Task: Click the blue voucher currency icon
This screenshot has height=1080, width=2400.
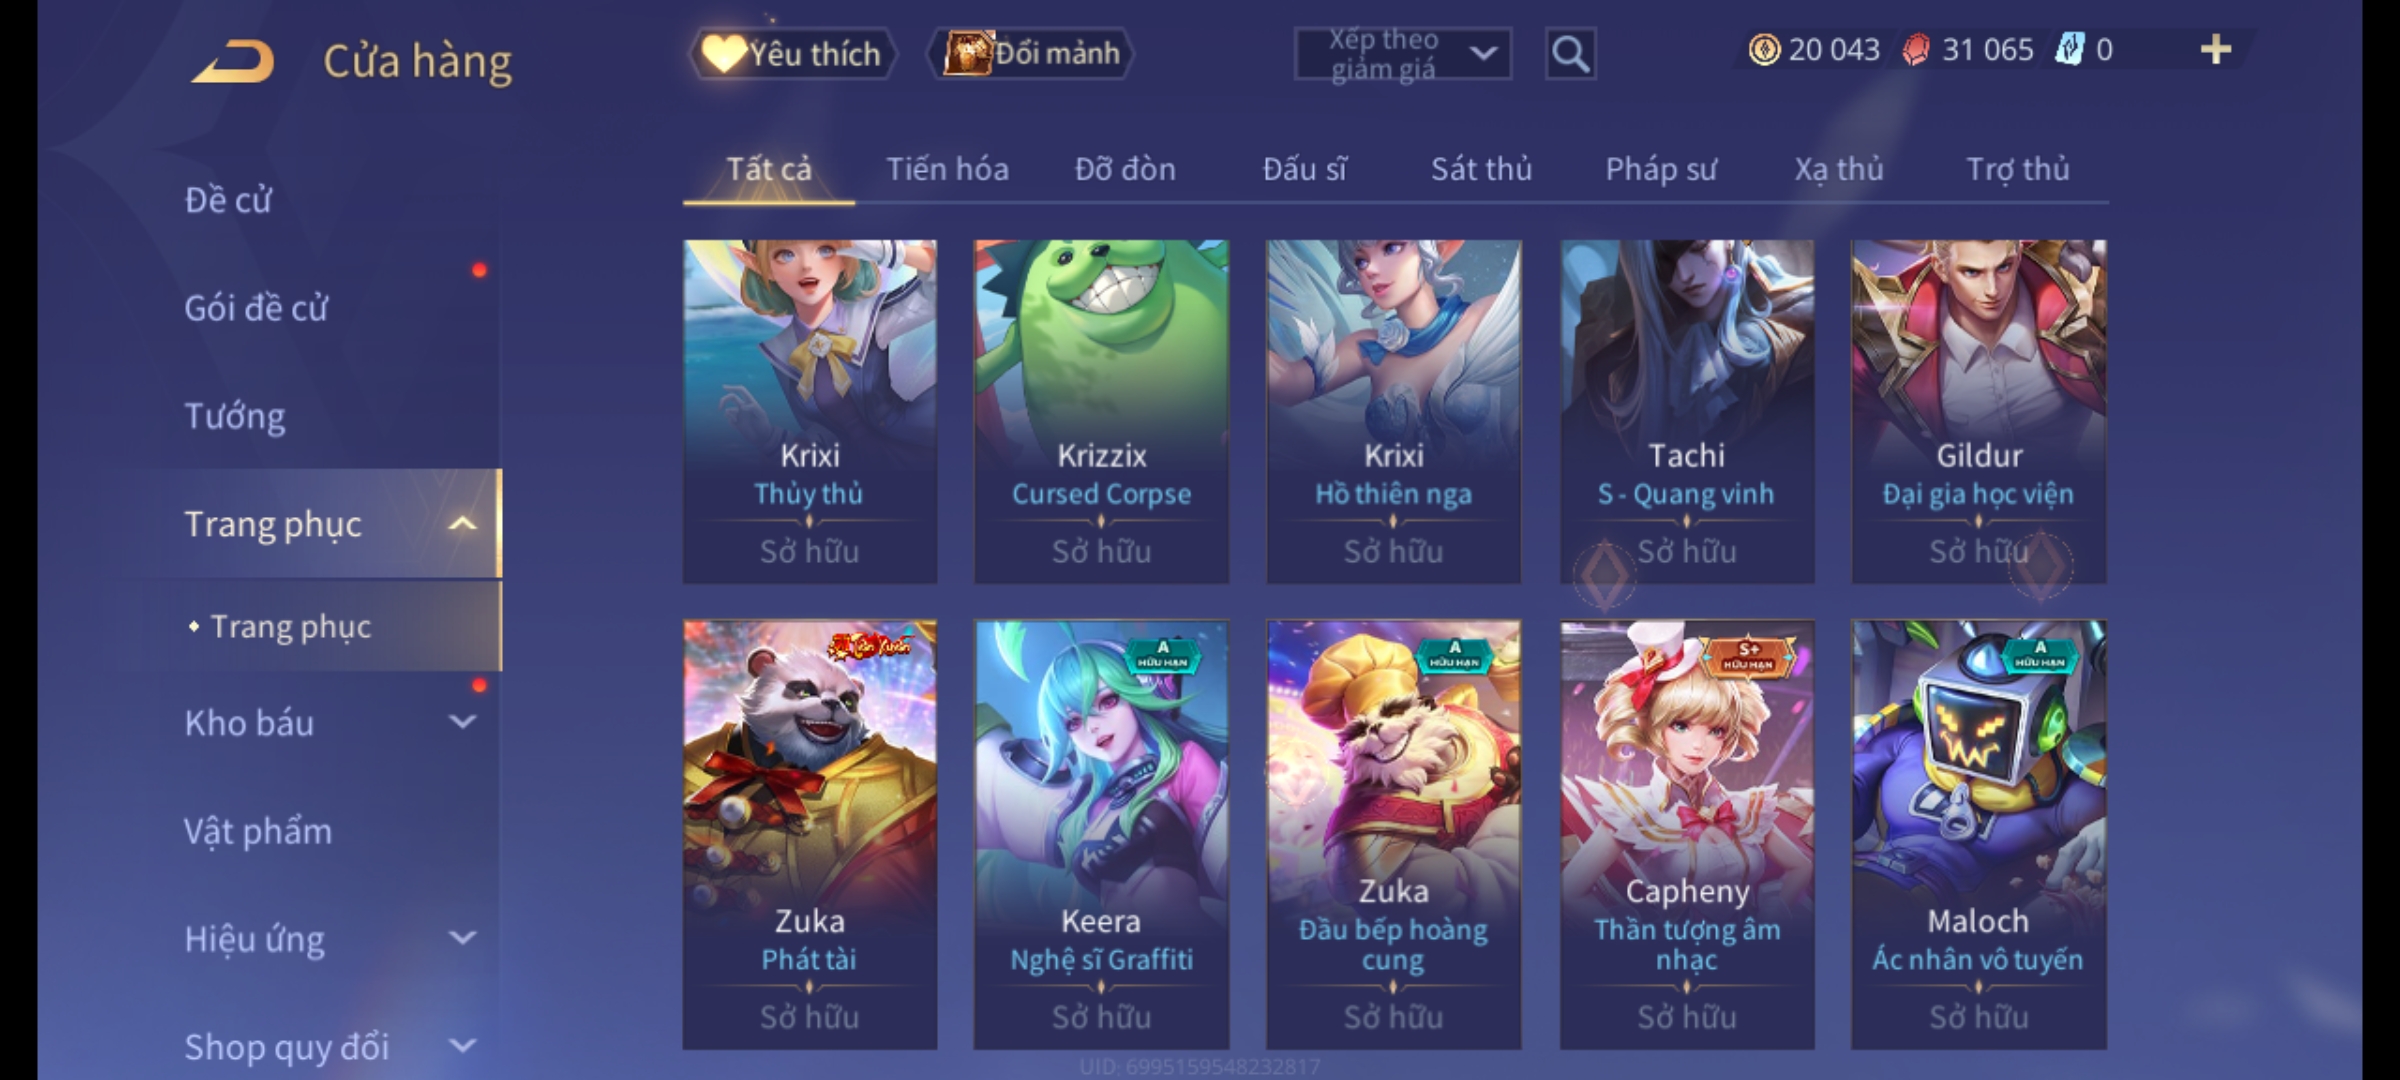Action: coord(2069,50)
